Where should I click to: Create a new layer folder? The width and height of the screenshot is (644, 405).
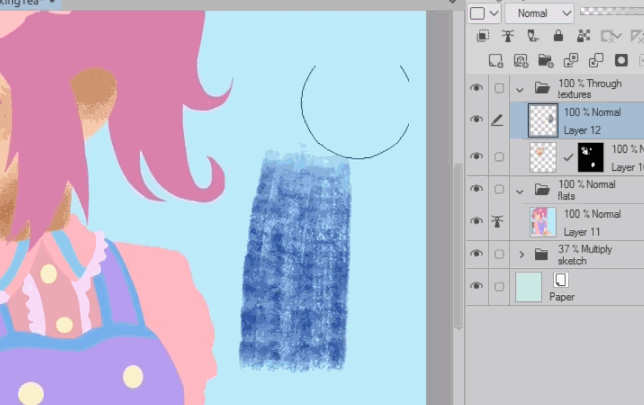click(x=546, y=61)
